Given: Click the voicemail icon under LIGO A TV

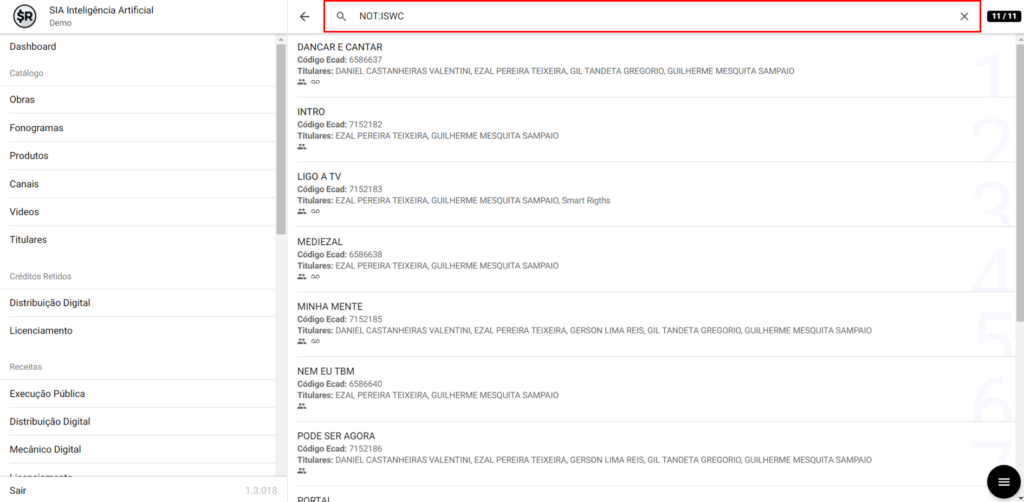Looking at the screenshot, I should 316,211.
